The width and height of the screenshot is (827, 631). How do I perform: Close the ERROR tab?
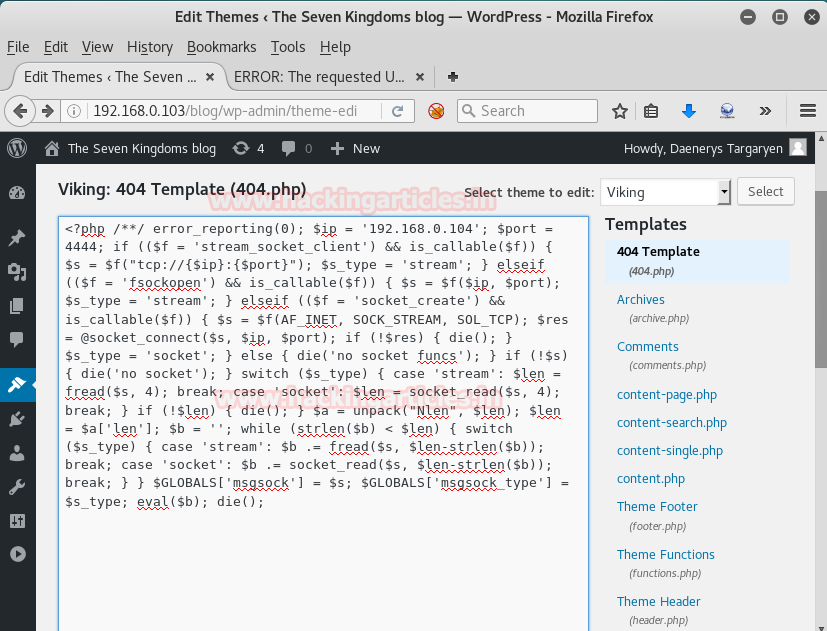tap(420, 77)
